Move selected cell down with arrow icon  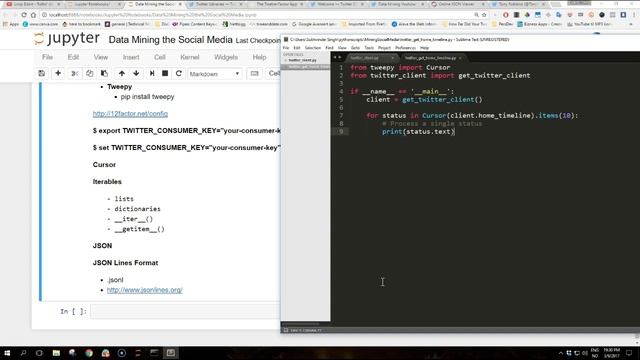coord(136,73)
